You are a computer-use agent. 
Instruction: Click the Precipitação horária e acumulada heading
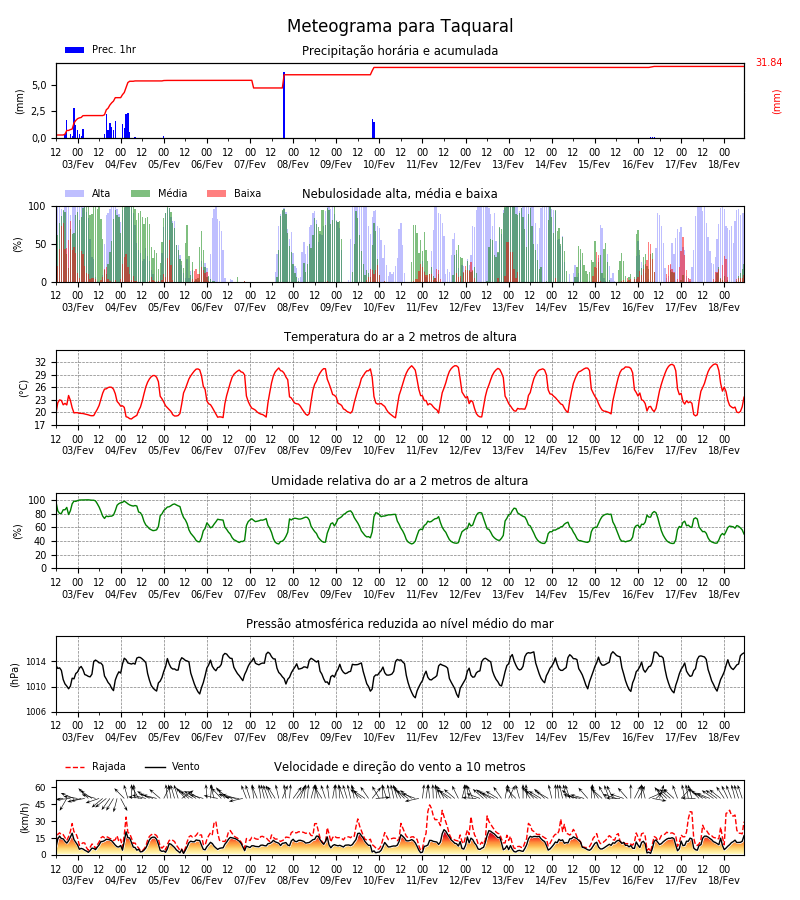click(400, 51)
